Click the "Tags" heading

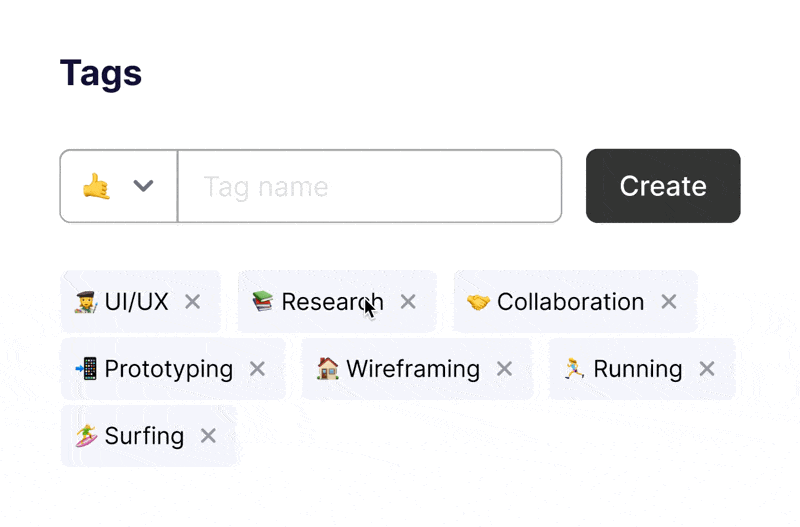pos(101,74)
